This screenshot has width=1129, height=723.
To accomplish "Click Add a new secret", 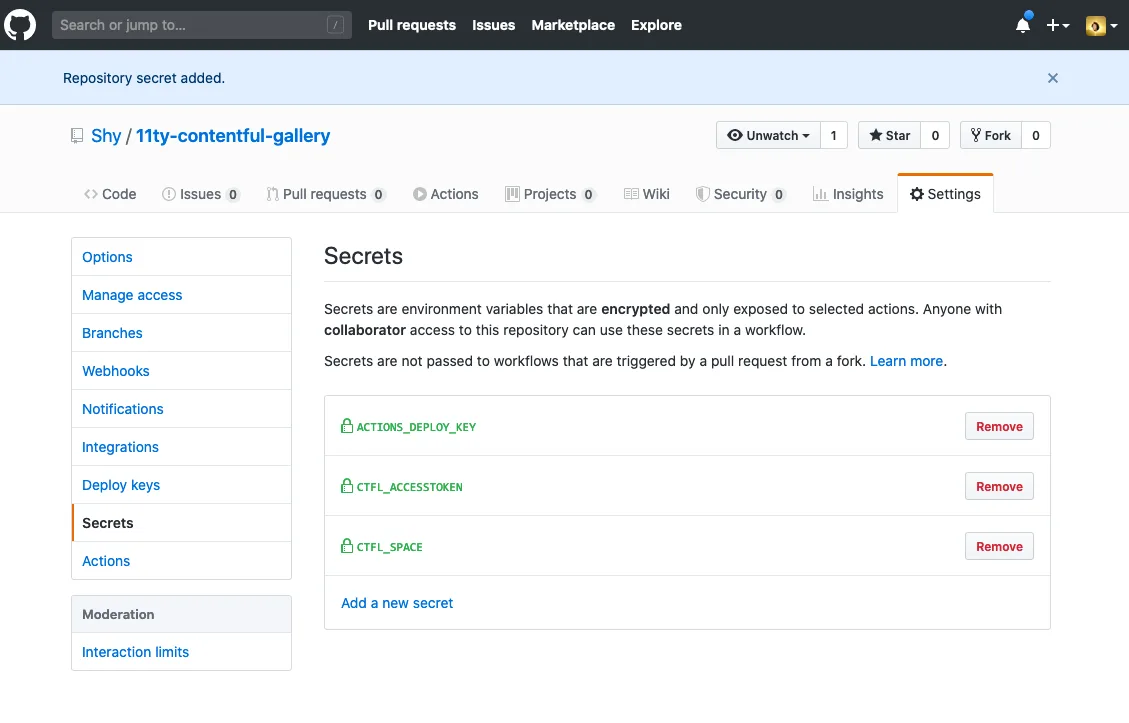I will (x=397, y=603).
